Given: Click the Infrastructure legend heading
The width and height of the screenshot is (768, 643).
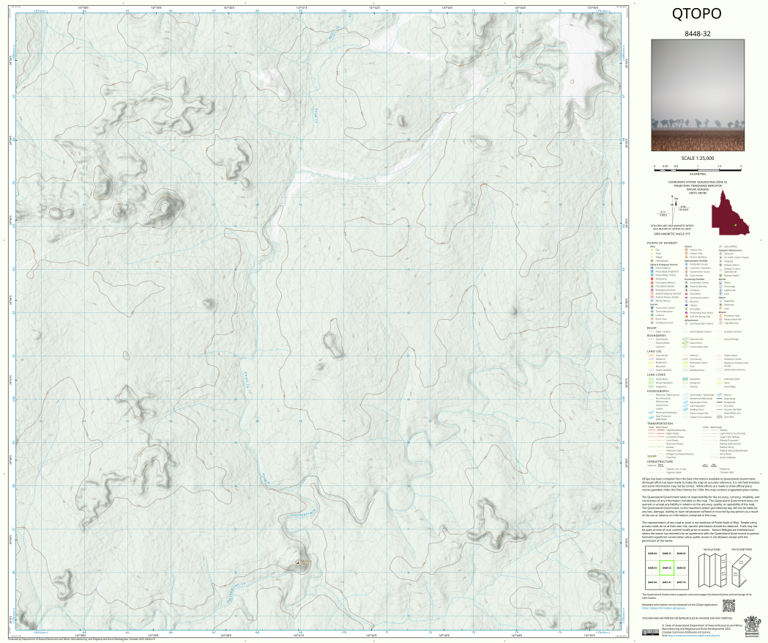Looking at the screenshot, I should point(660,461).
